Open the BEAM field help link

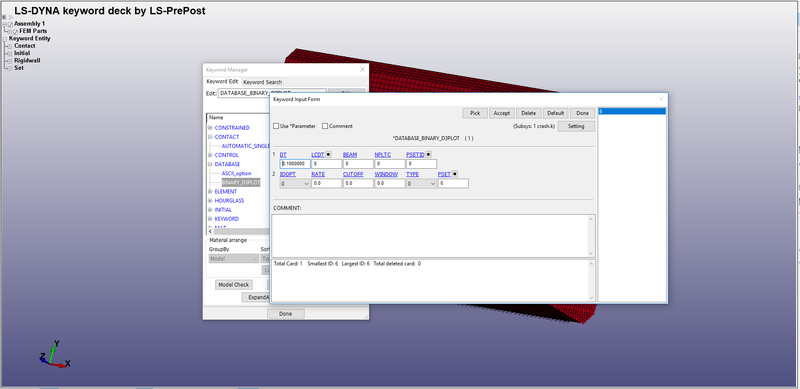pos(350,155)
